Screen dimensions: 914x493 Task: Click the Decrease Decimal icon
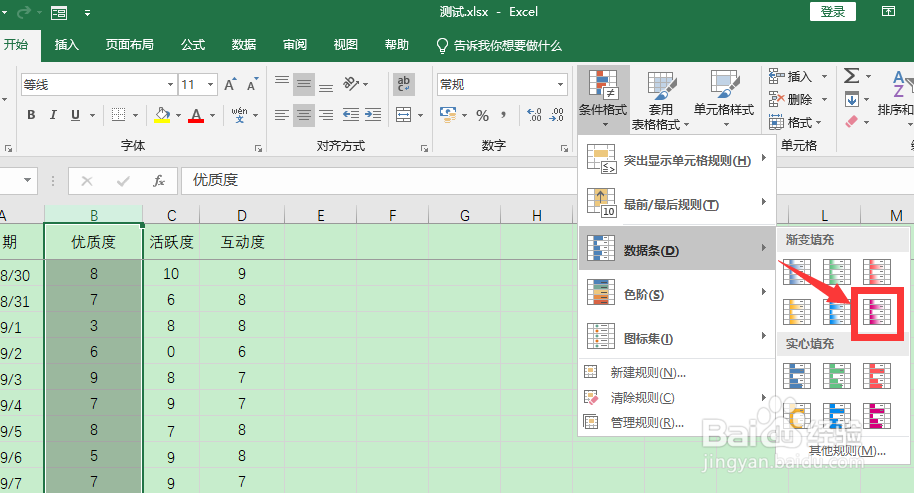tap(557, 115)
